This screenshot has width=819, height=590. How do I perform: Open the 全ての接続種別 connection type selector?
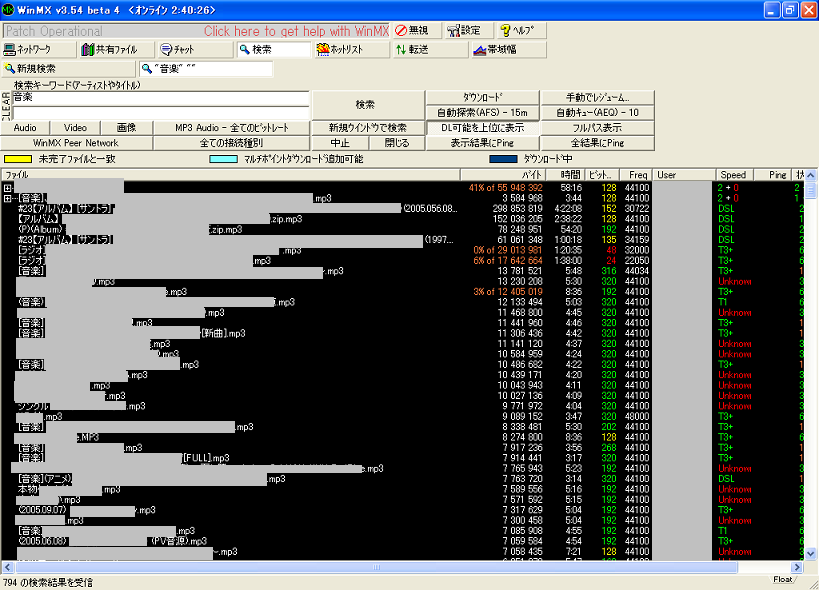point(232,143)
